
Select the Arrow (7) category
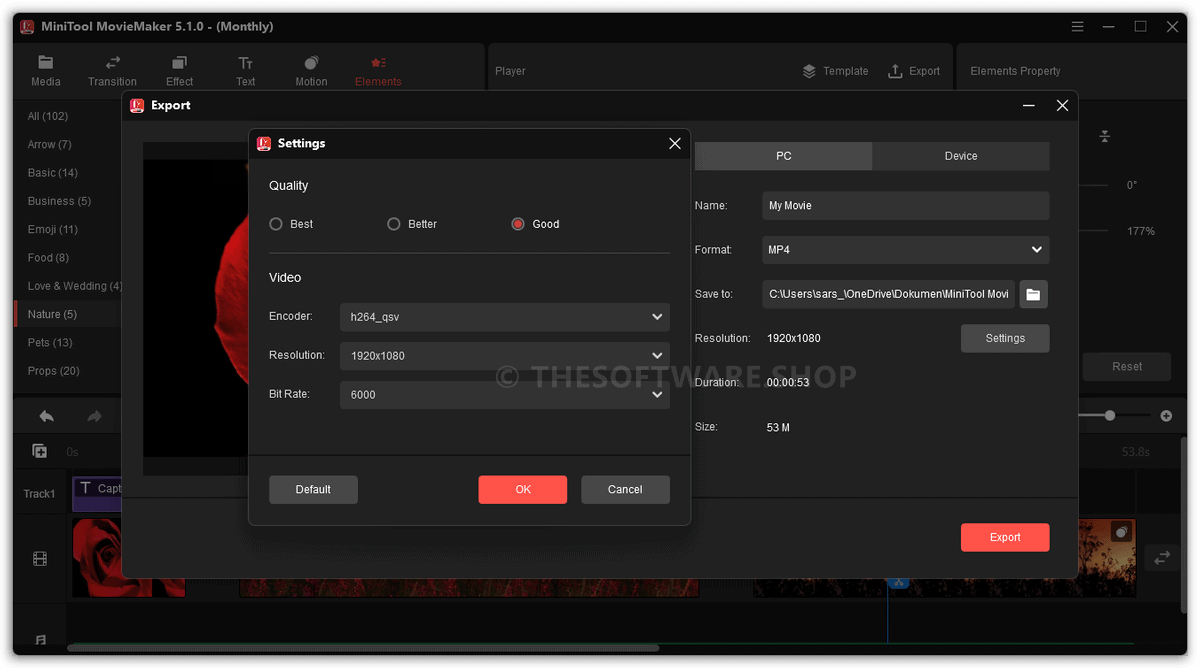click(50, 145)
